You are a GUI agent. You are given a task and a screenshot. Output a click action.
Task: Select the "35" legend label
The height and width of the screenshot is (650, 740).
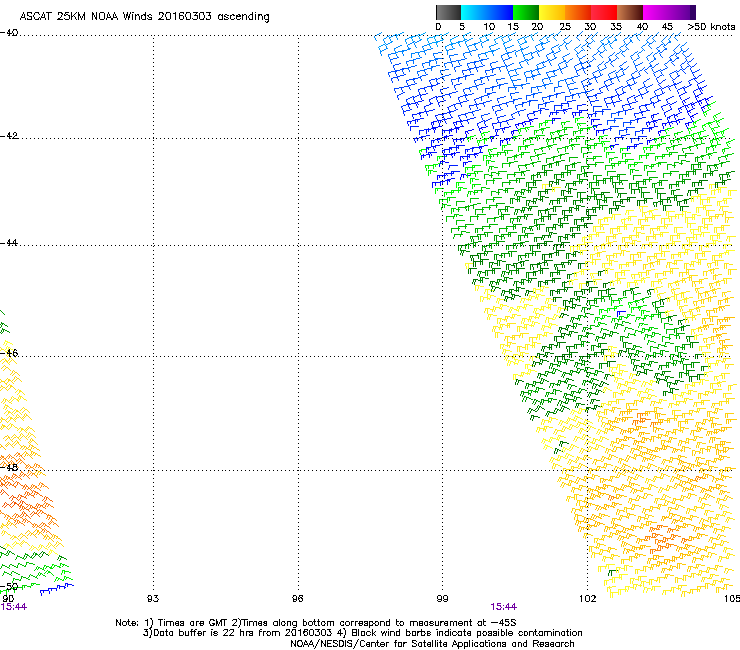tap(616, 27)
